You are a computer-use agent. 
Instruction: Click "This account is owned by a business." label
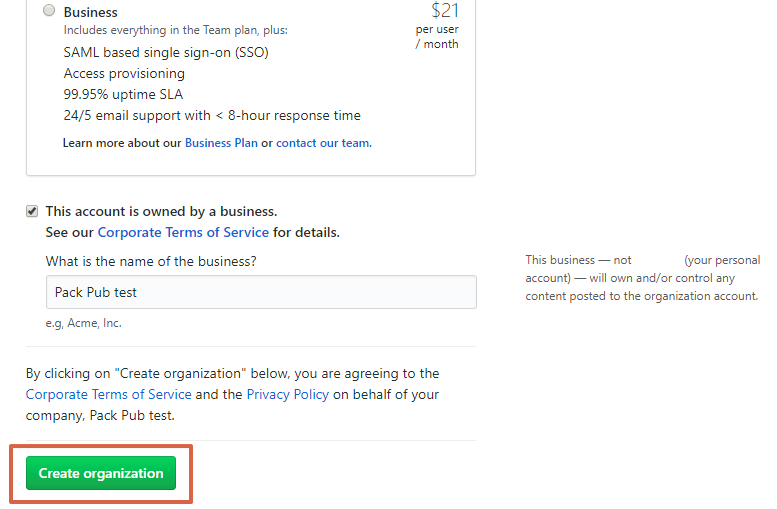pyautogui.click(x=161, y=212)
